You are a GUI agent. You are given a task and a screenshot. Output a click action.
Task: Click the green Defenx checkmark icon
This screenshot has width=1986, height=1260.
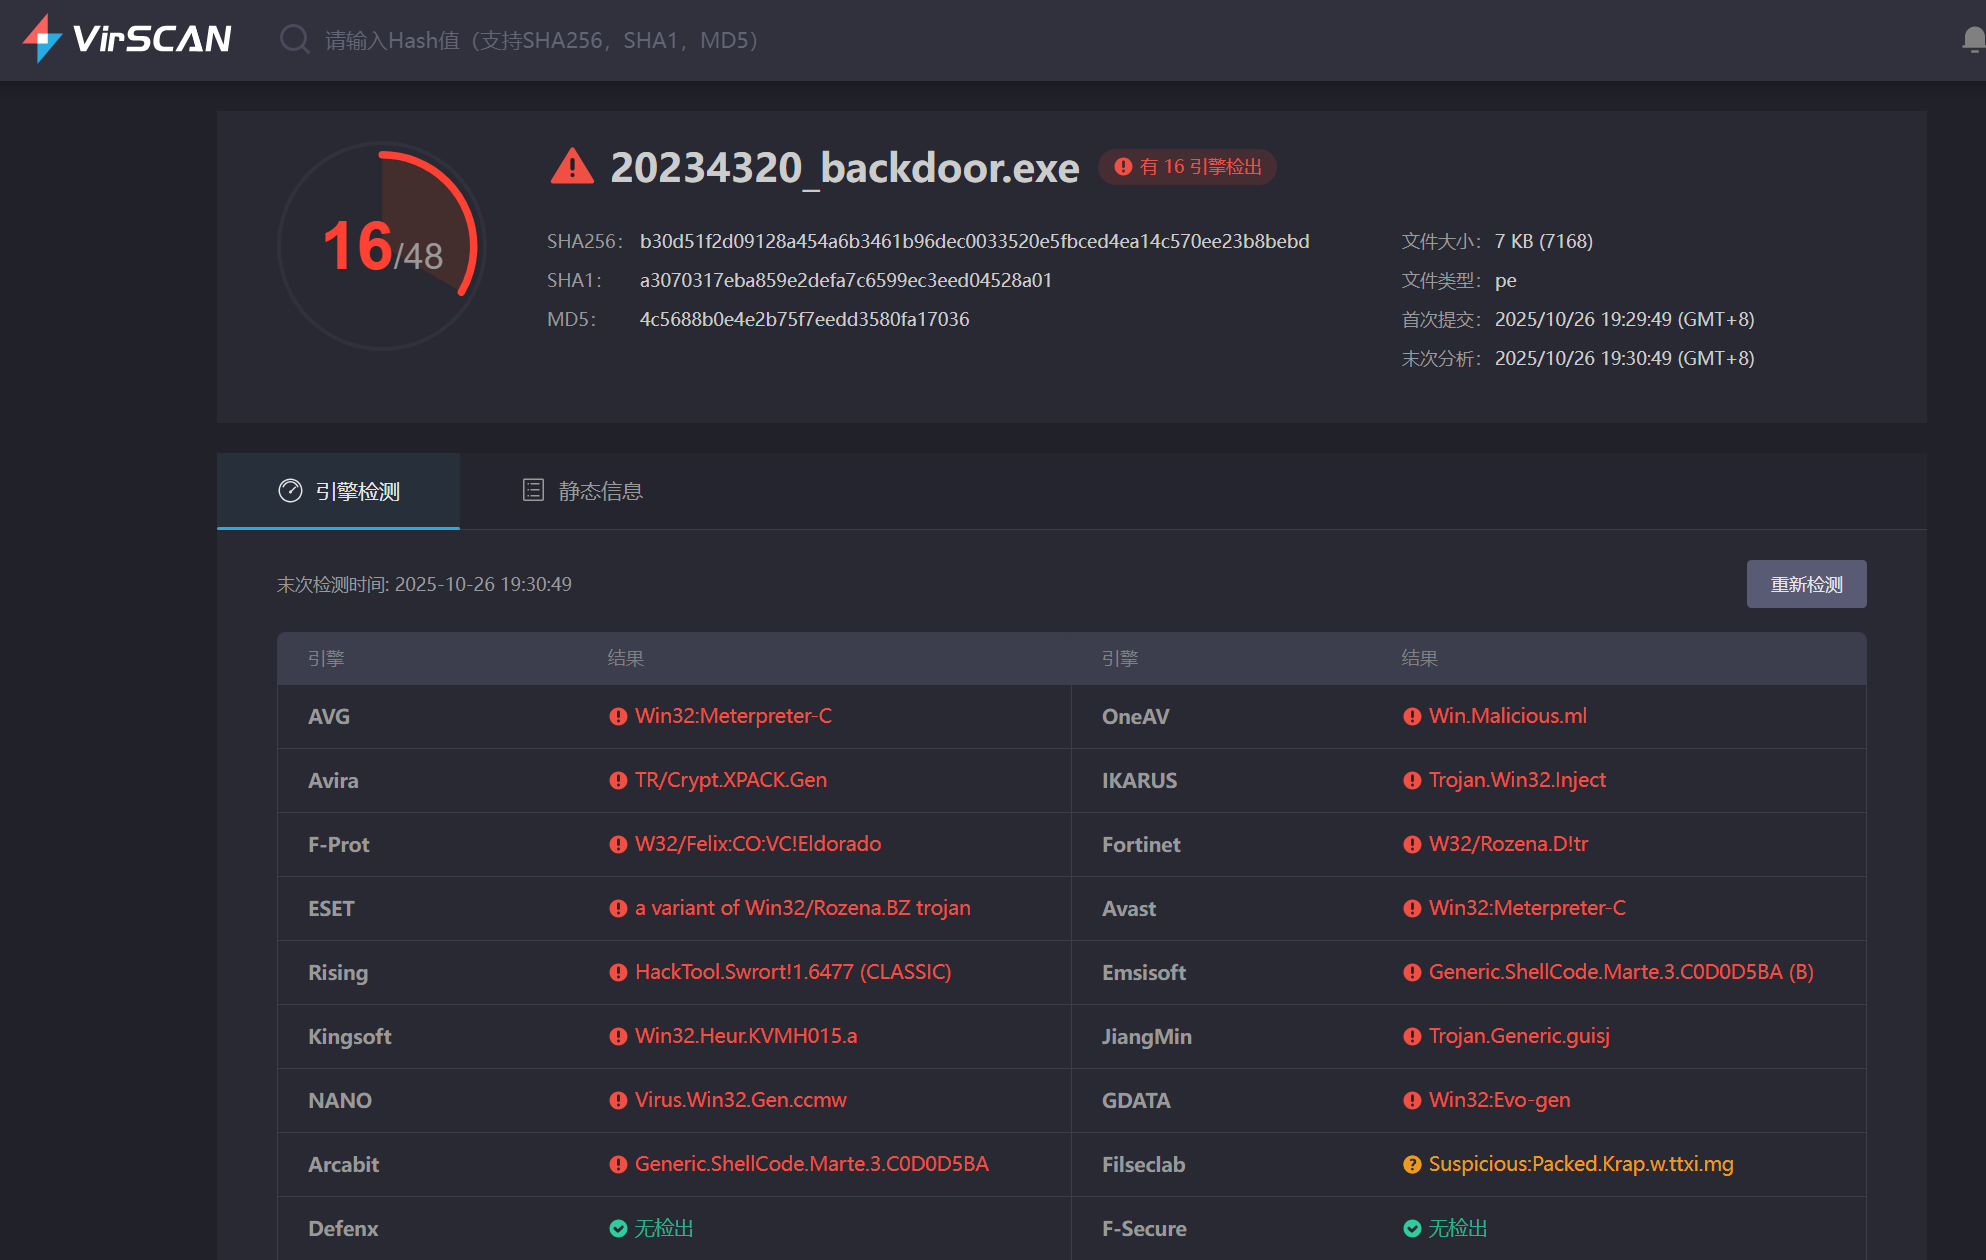pos(618,1229)
